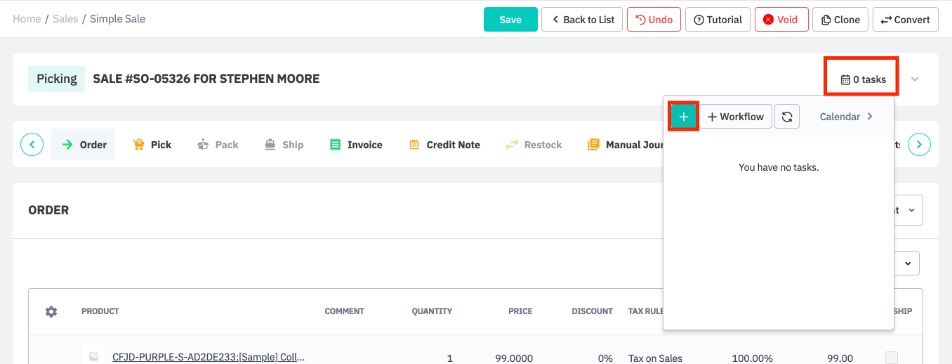
Task: Go to Sales in breadcrumb
Action: (65, 19)
